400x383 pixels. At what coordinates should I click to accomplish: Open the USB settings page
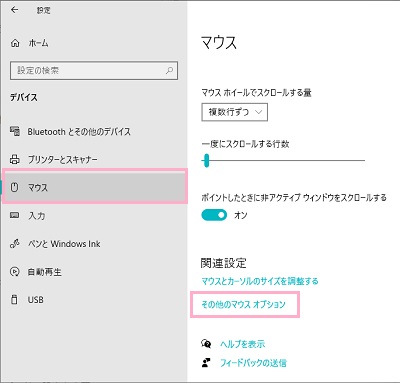[36, 300]
